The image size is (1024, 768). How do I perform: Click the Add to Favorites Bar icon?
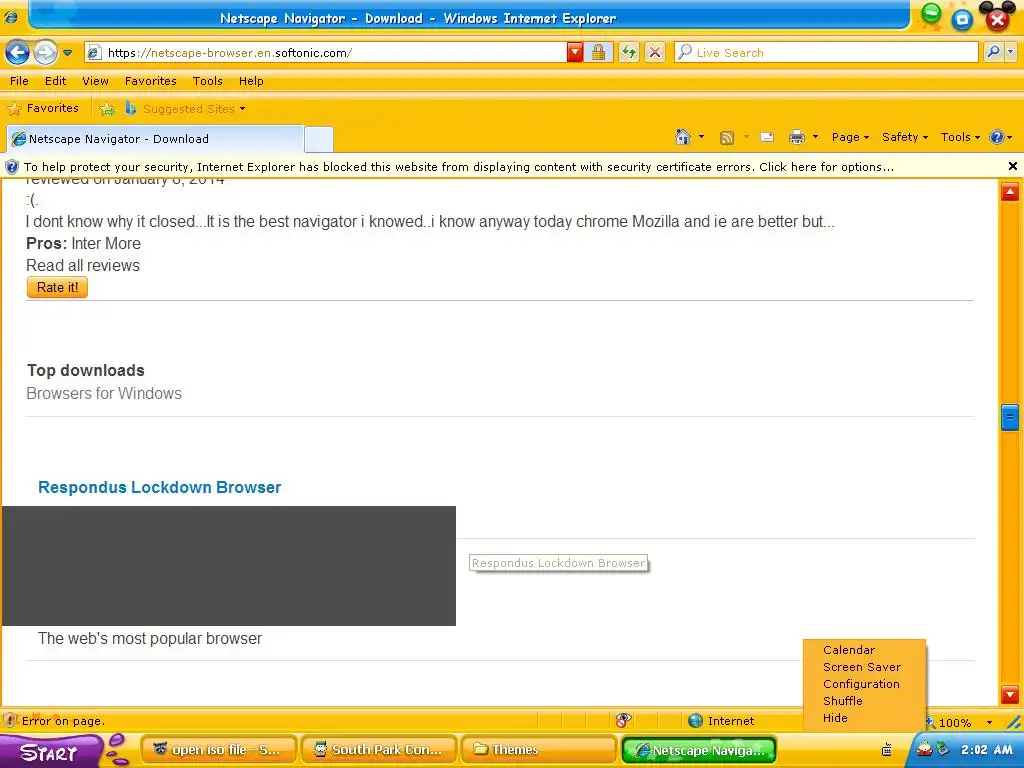pos(107,109)
